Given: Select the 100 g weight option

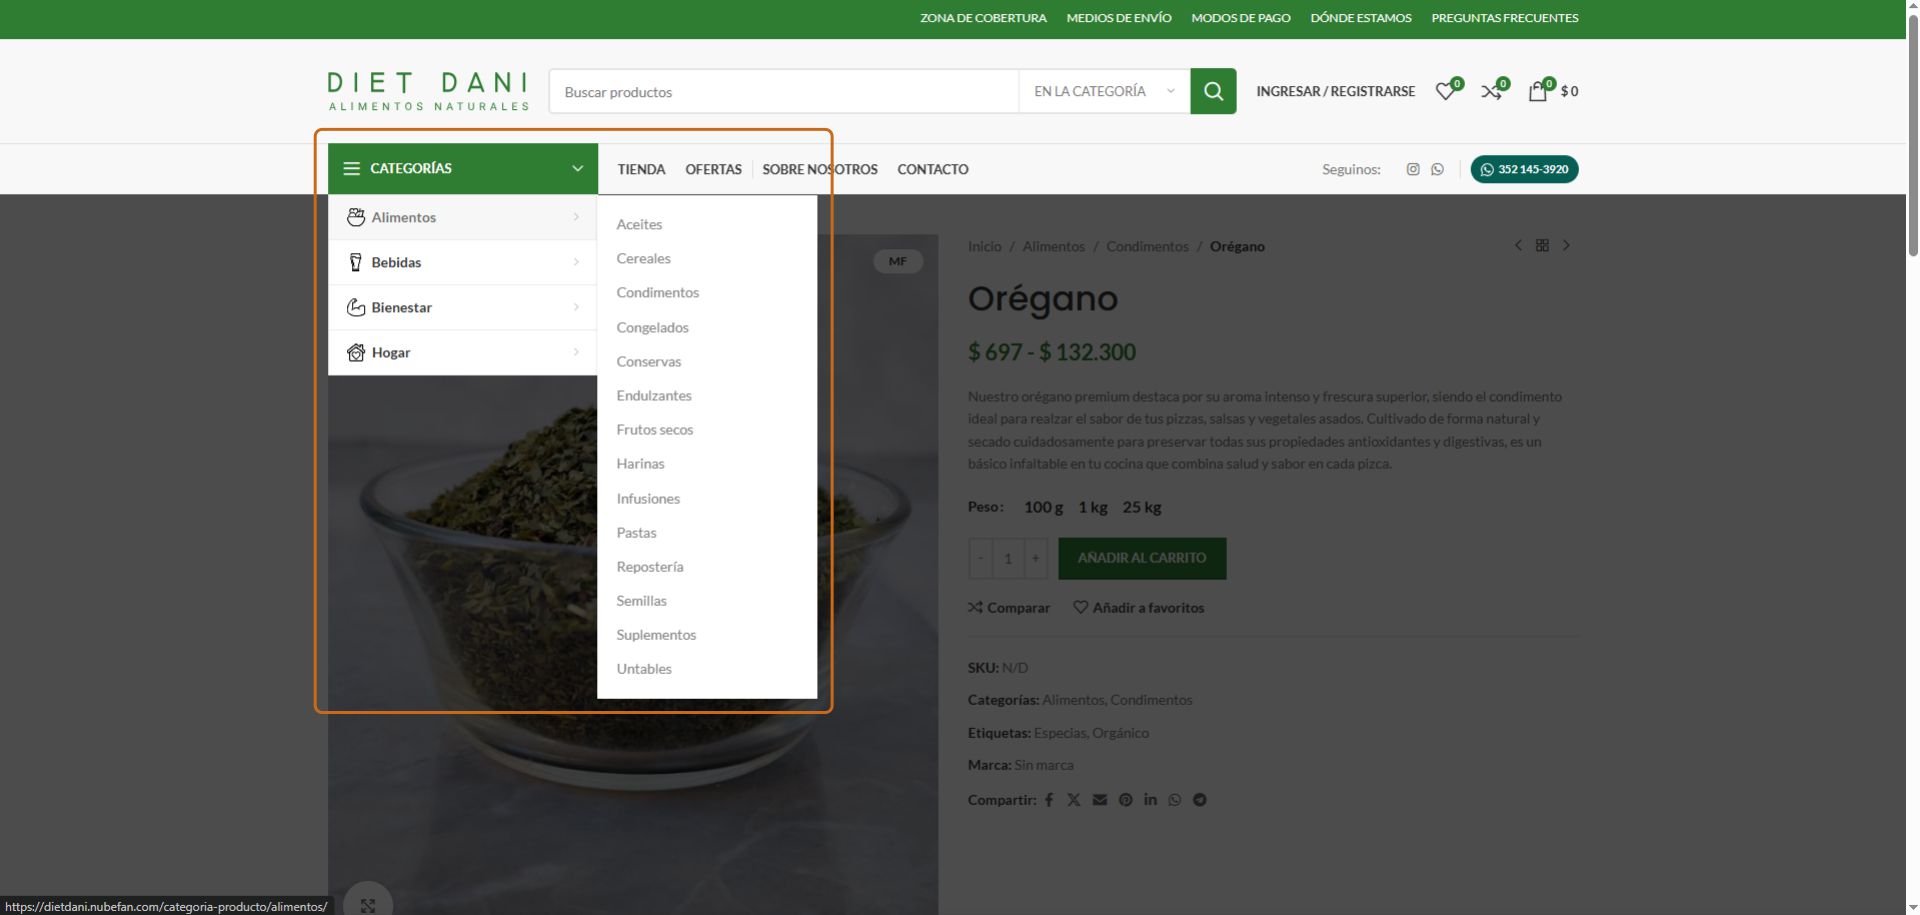Looking at the screenshot, I should click(x=1043, y=507).
